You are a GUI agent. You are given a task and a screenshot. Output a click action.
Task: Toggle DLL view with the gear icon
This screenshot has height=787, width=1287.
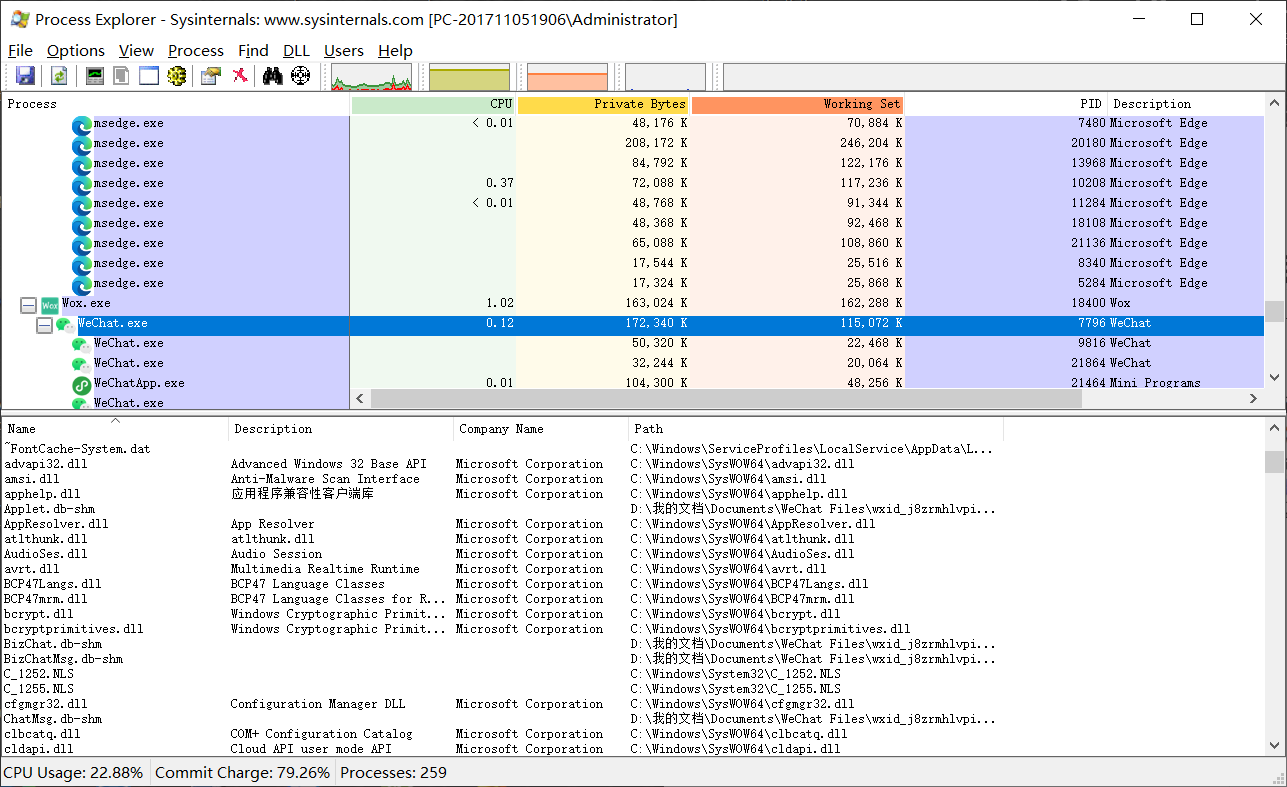(x=177, y=75)
